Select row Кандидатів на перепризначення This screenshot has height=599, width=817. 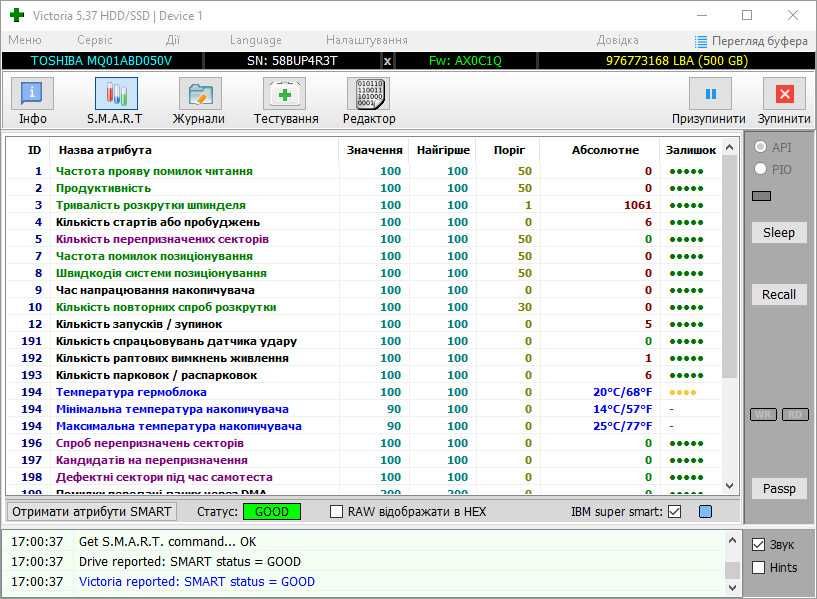coord(364,460)
